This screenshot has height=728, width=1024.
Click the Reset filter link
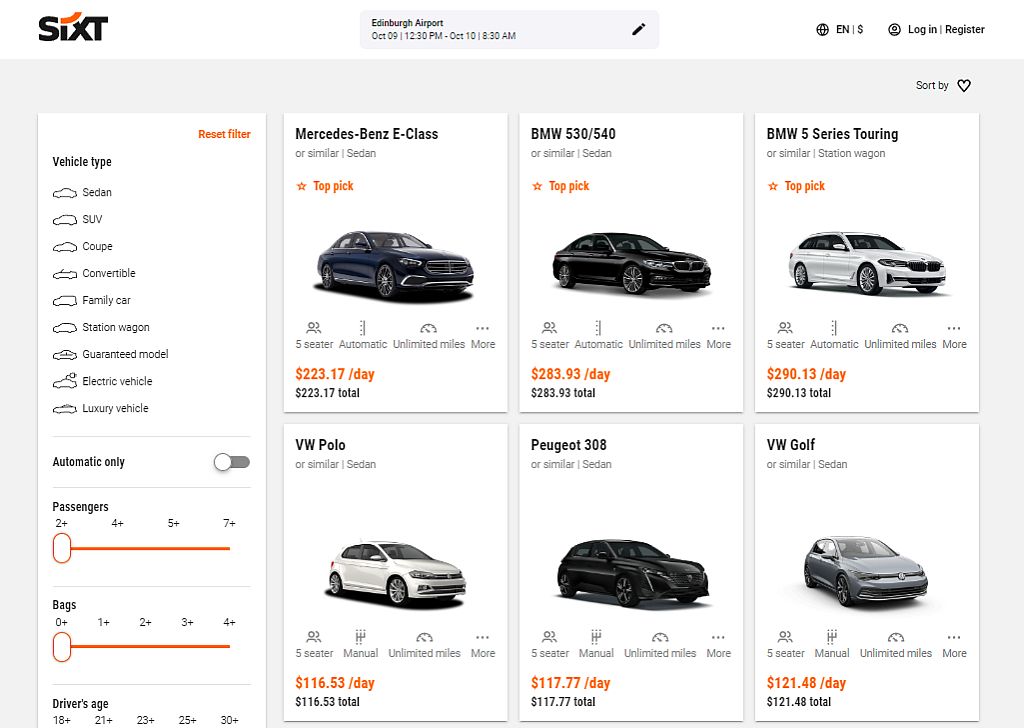[x=224, y=134]
